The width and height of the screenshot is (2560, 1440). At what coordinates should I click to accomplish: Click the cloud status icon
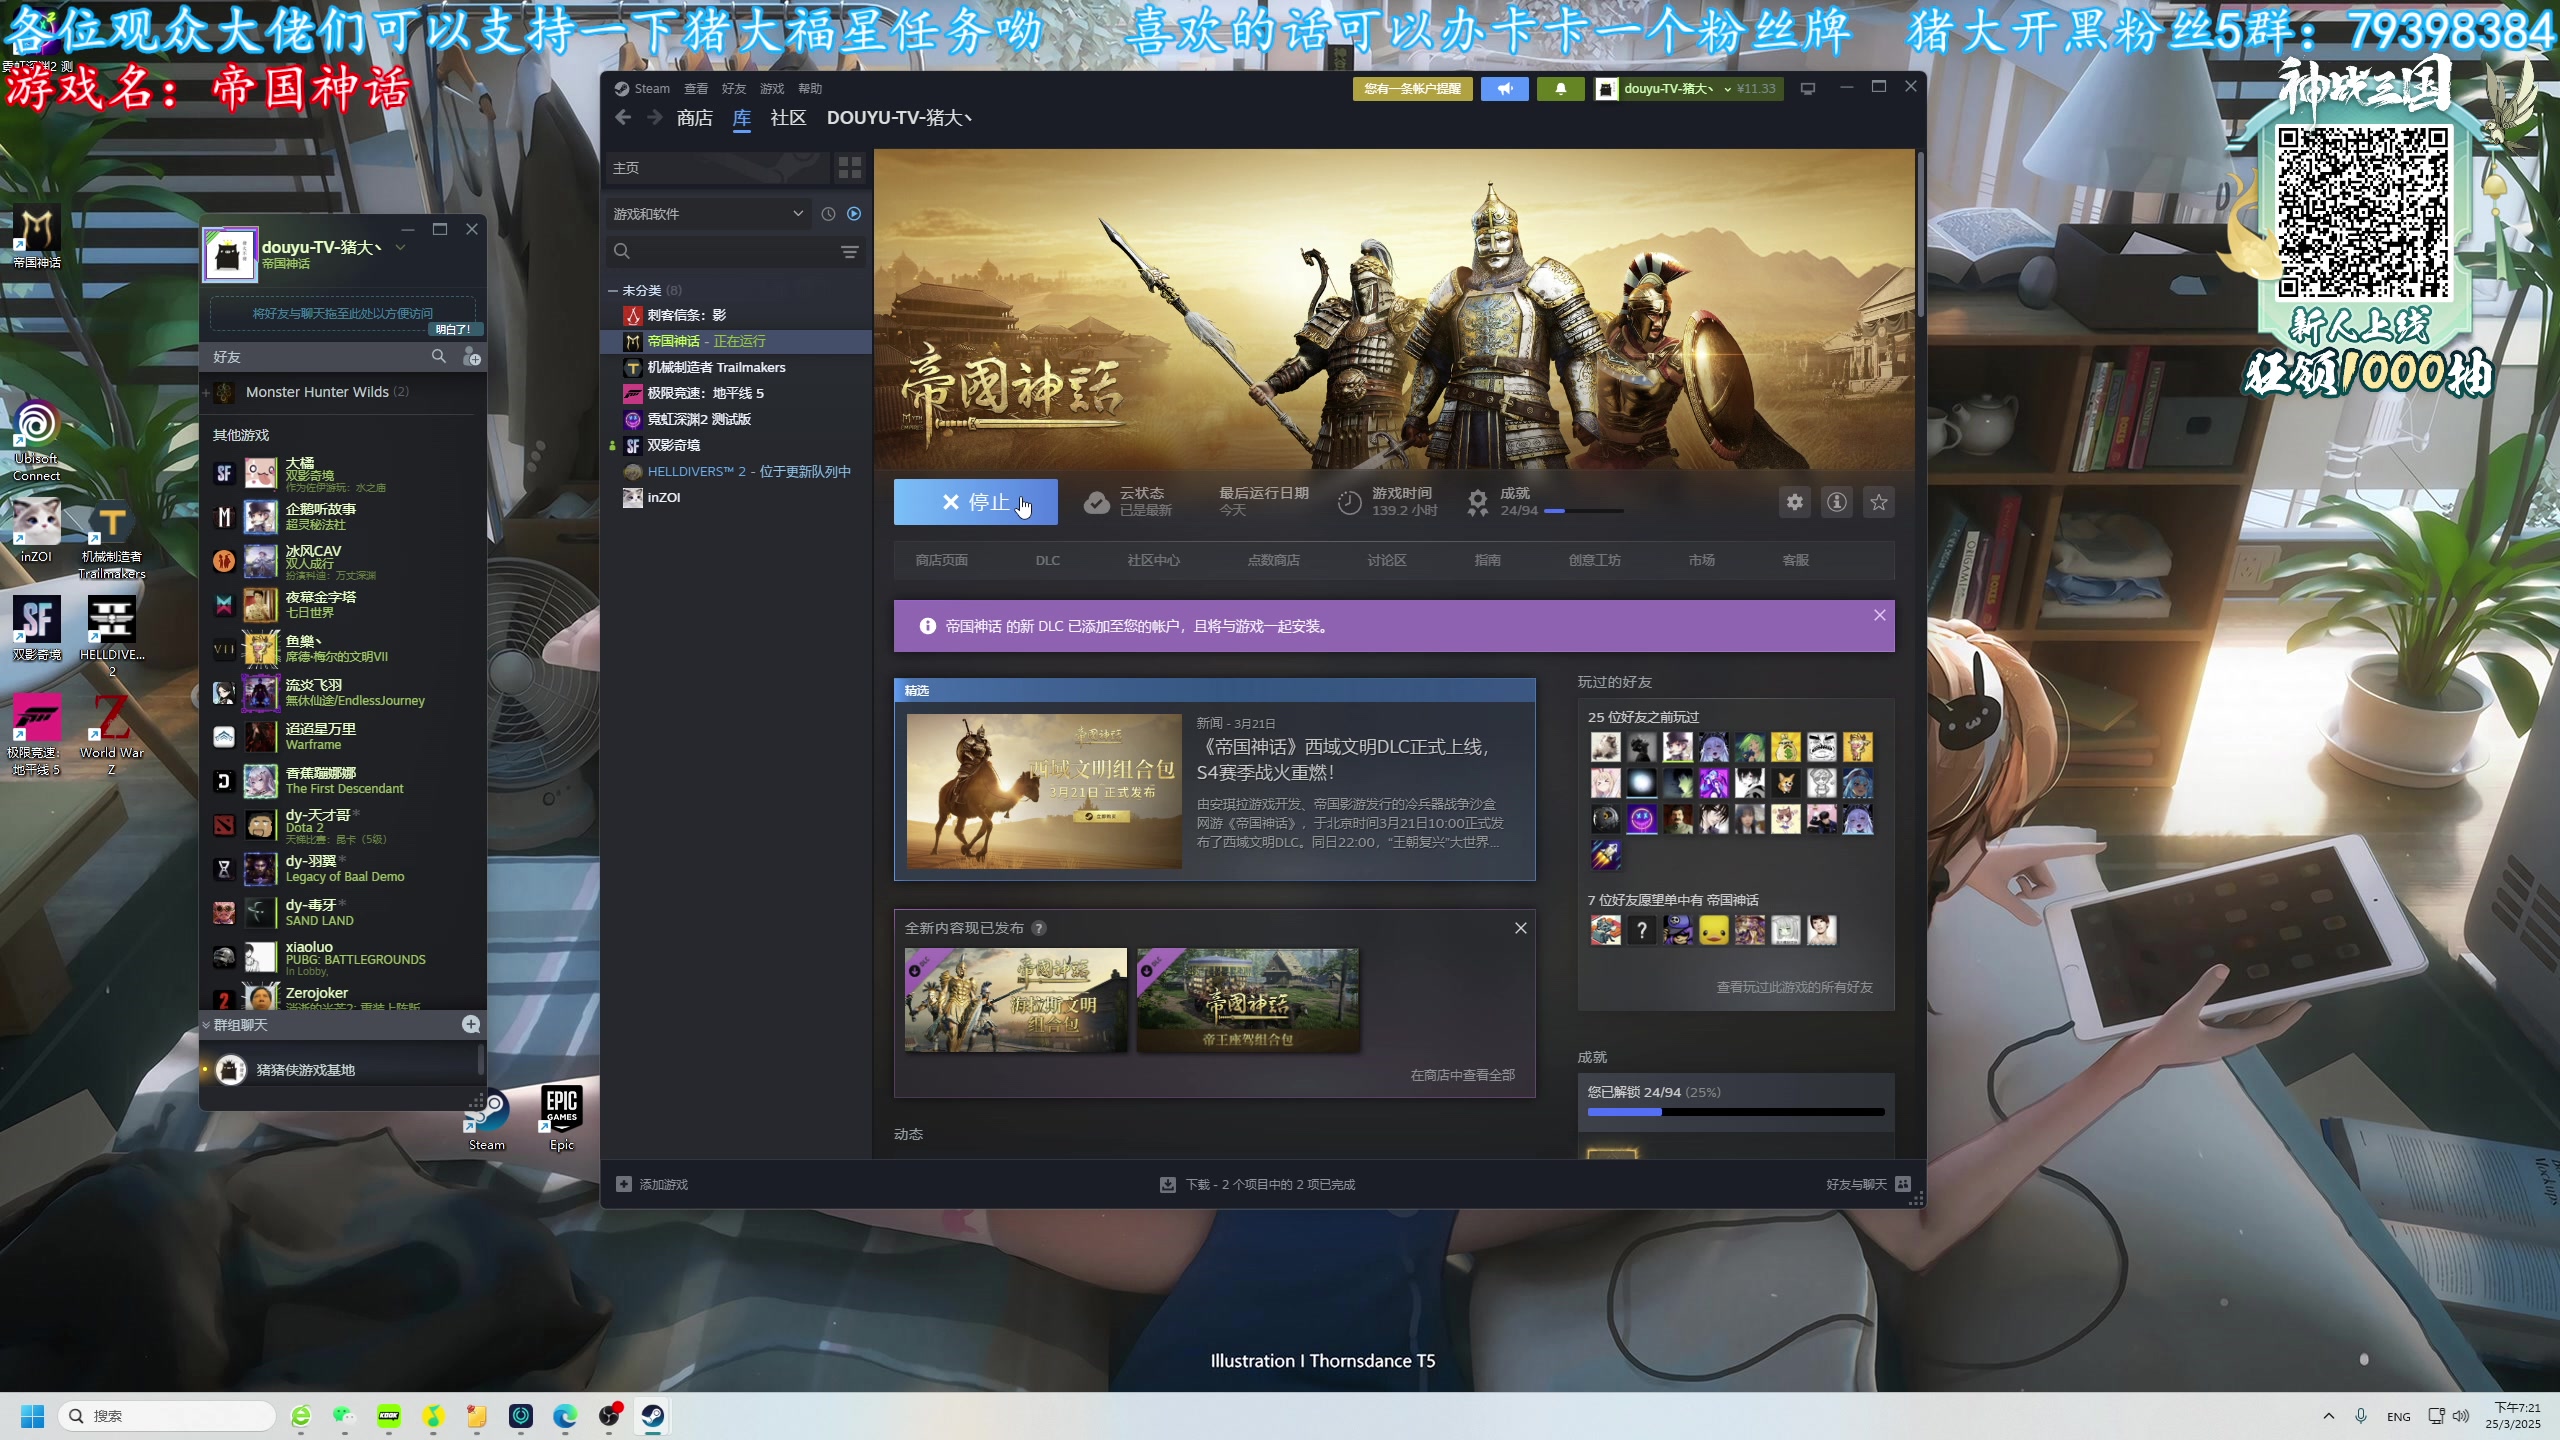click(1097, 502)
